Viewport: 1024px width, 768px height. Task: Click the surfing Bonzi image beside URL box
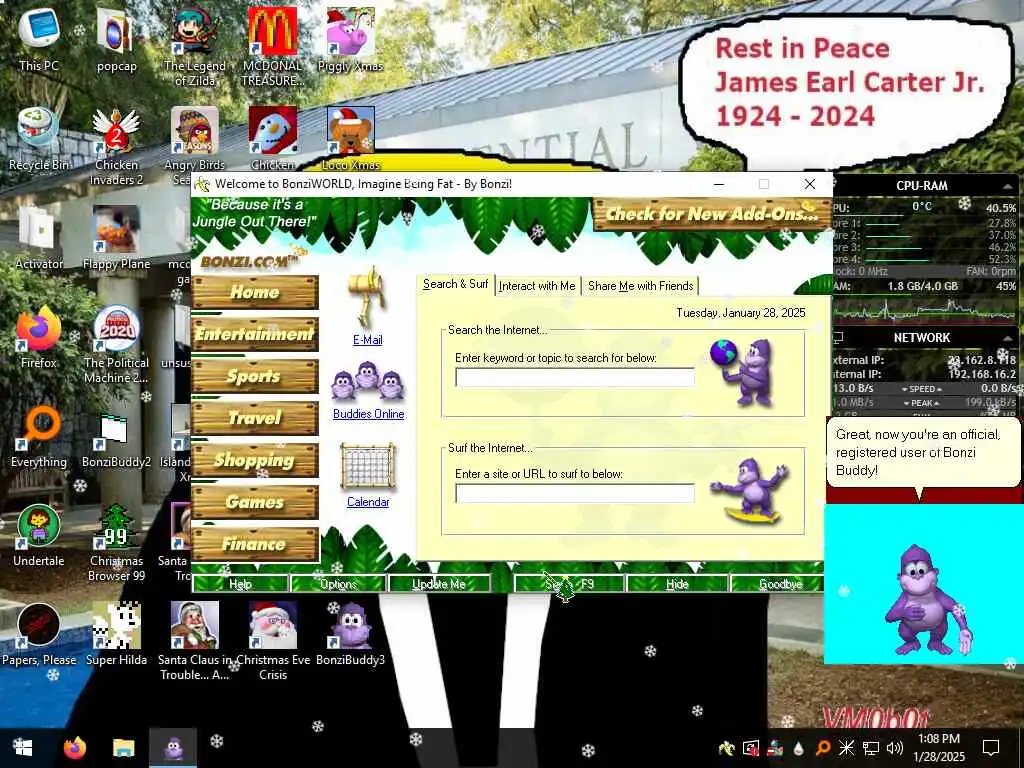pos(750,491)
